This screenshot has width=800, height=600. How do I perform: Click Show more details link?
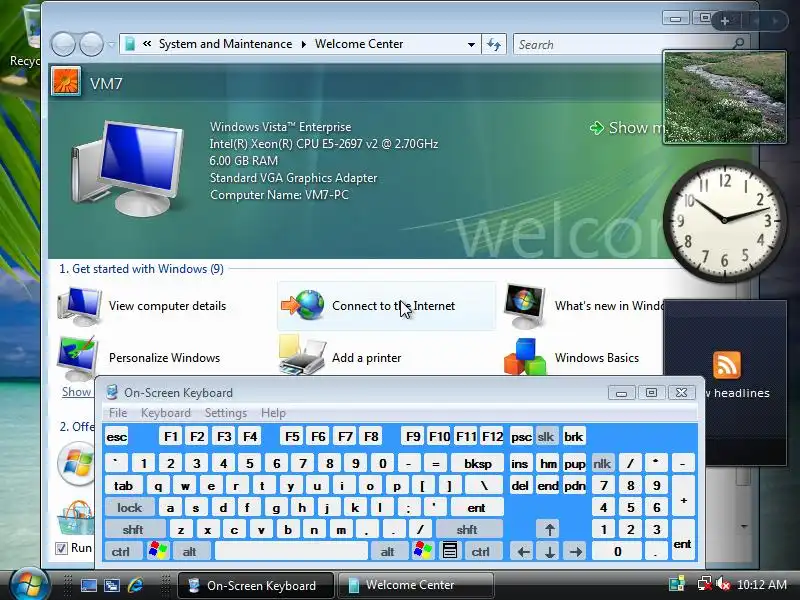(628, 128)
